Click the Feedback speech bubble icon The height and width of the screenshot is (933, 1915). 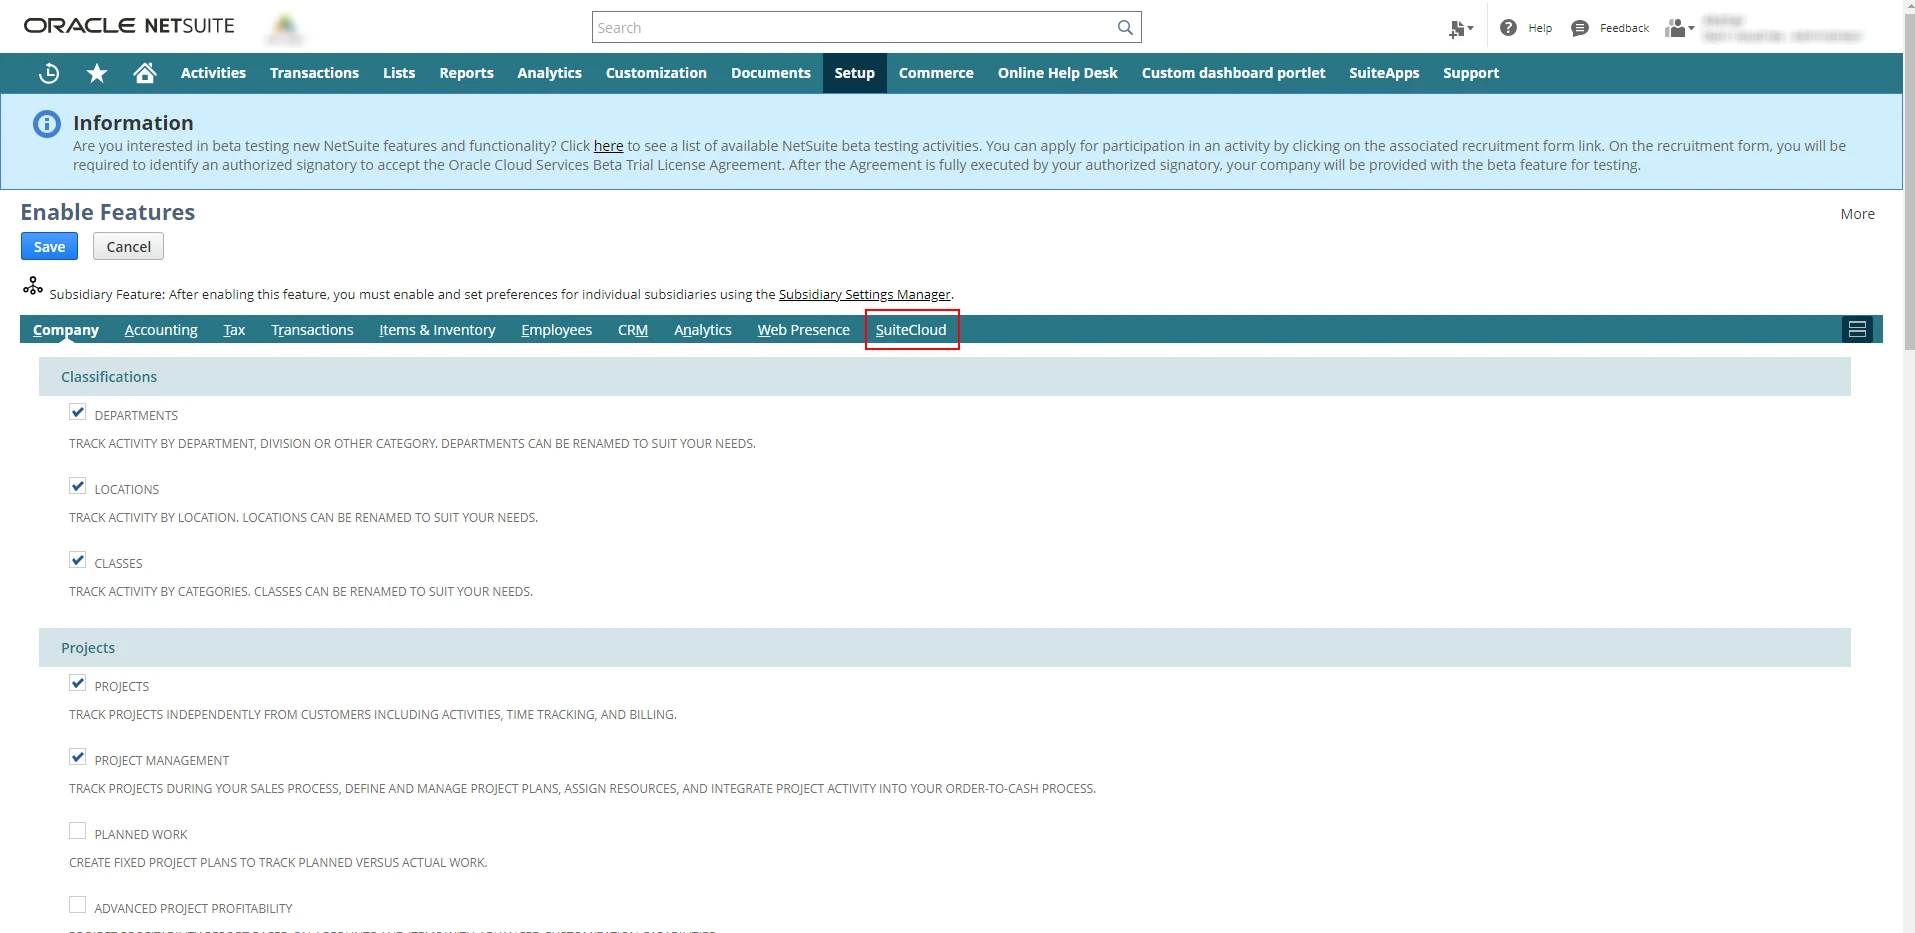pos(1580,28)
